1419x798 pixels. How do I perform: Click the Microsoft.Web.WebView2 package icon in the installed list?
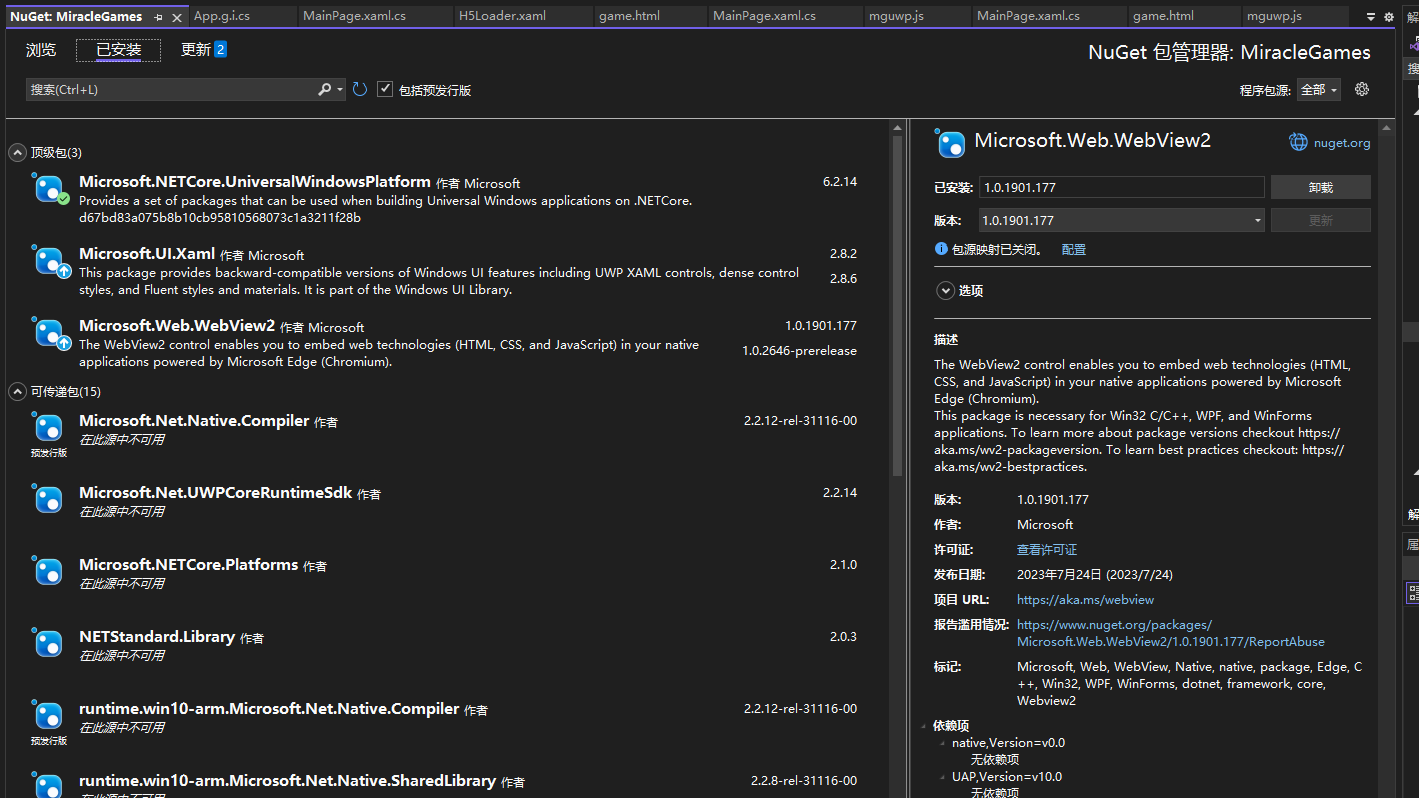pyautogui.click(x=49, y=333)
